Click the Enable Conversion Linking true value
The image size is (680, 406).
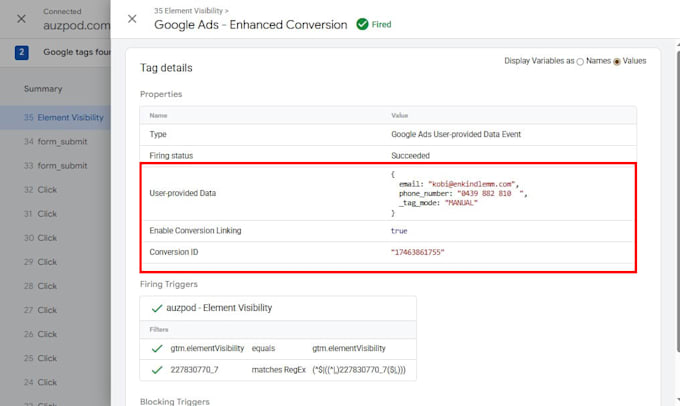399,231
